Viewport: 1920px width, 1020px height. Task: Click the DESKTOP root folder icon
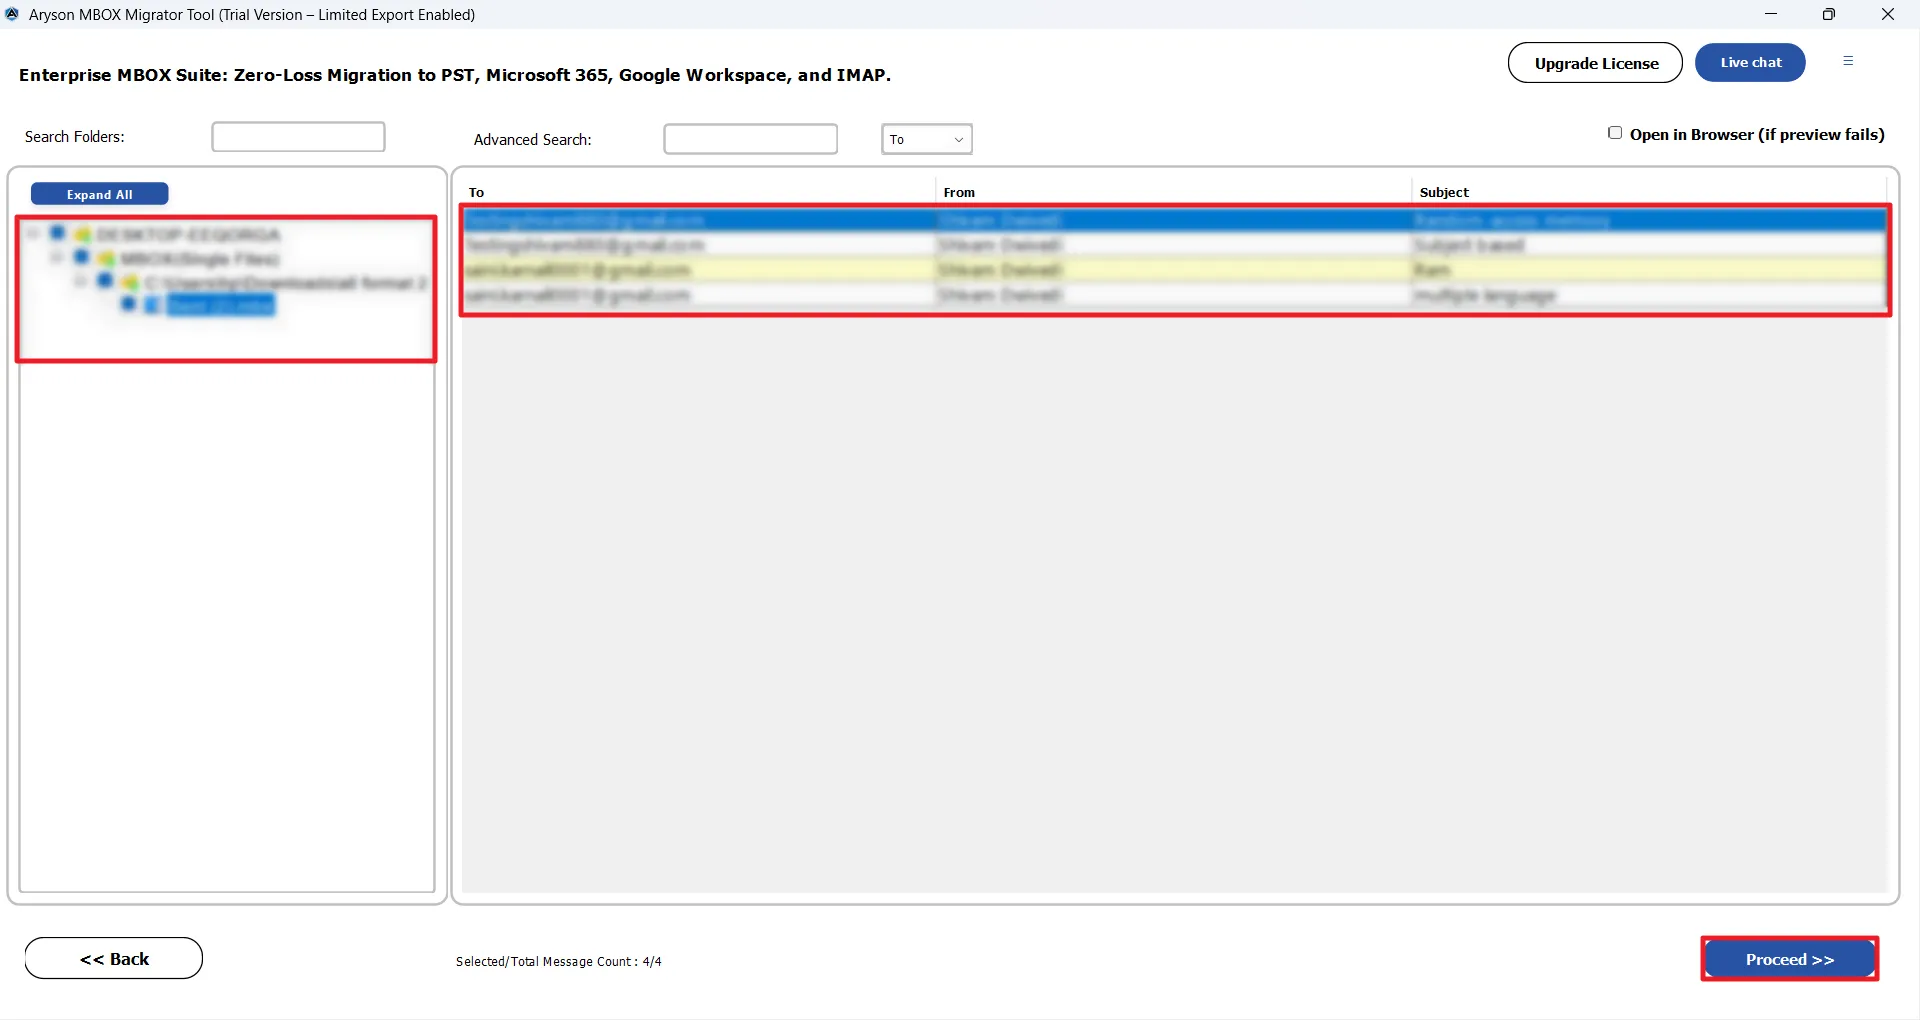coord(82,234)
